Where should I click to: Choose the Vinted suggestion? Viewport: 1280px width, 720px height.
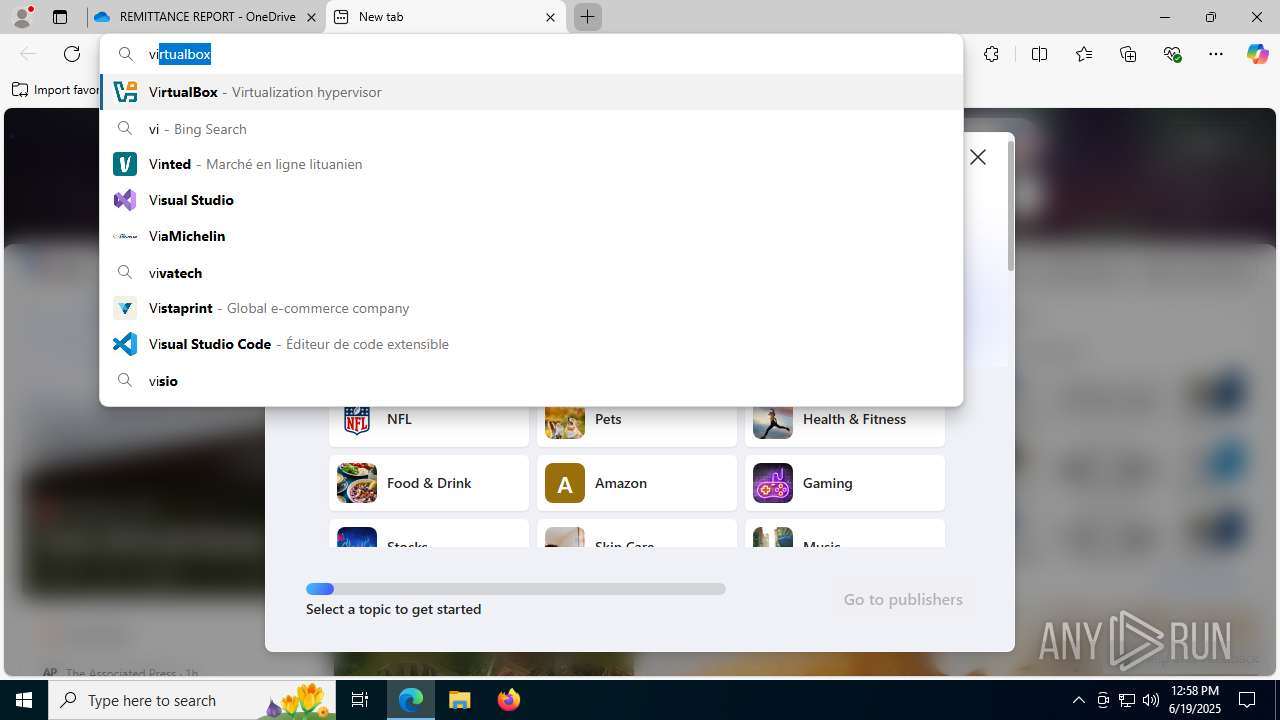click(x=532, y=164)
